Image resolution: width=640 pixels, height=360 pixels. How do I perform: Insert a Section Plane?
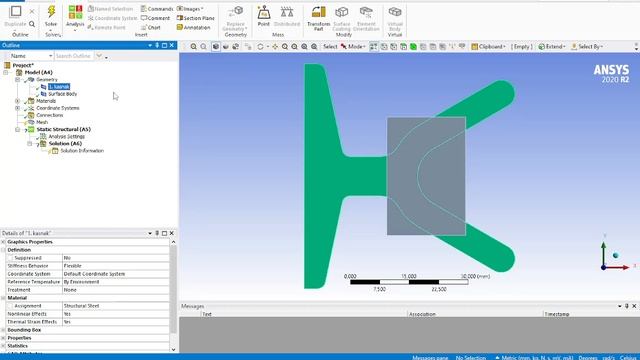tap(196, 18)
